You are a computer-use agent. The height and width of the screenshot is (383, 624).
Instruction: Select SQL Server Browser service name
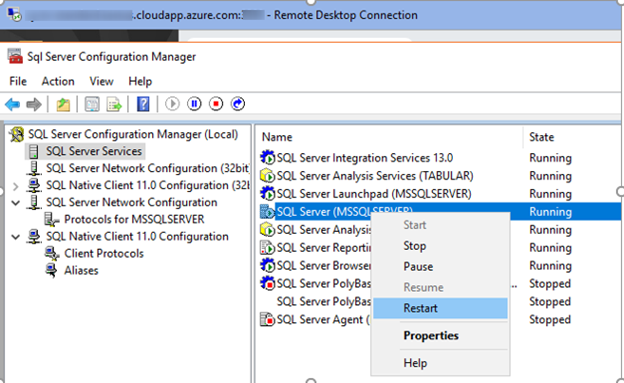(324, 266)
